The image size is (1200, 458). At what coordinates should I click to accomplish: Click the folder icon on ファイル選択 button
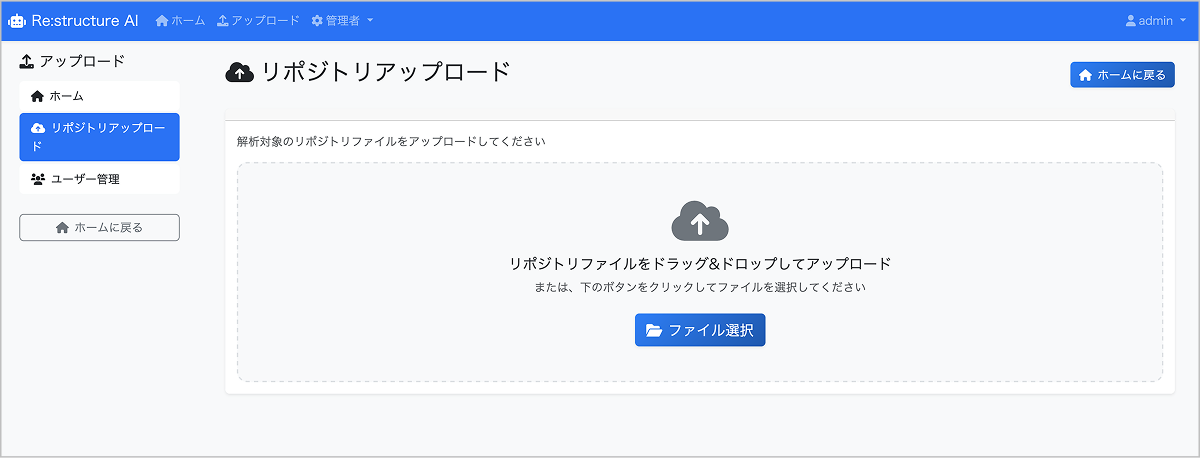pos(654,330)
